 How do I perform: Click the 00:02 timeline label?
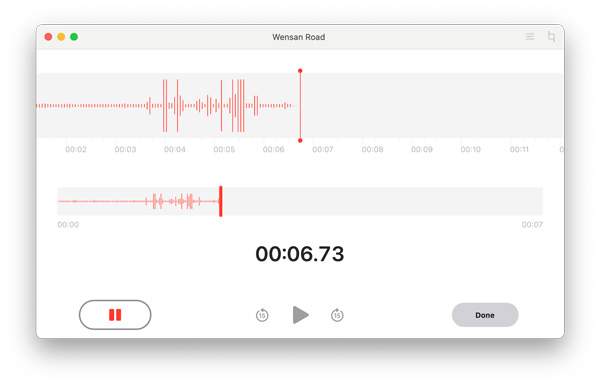pyautogui.click(x=76, y=149)
